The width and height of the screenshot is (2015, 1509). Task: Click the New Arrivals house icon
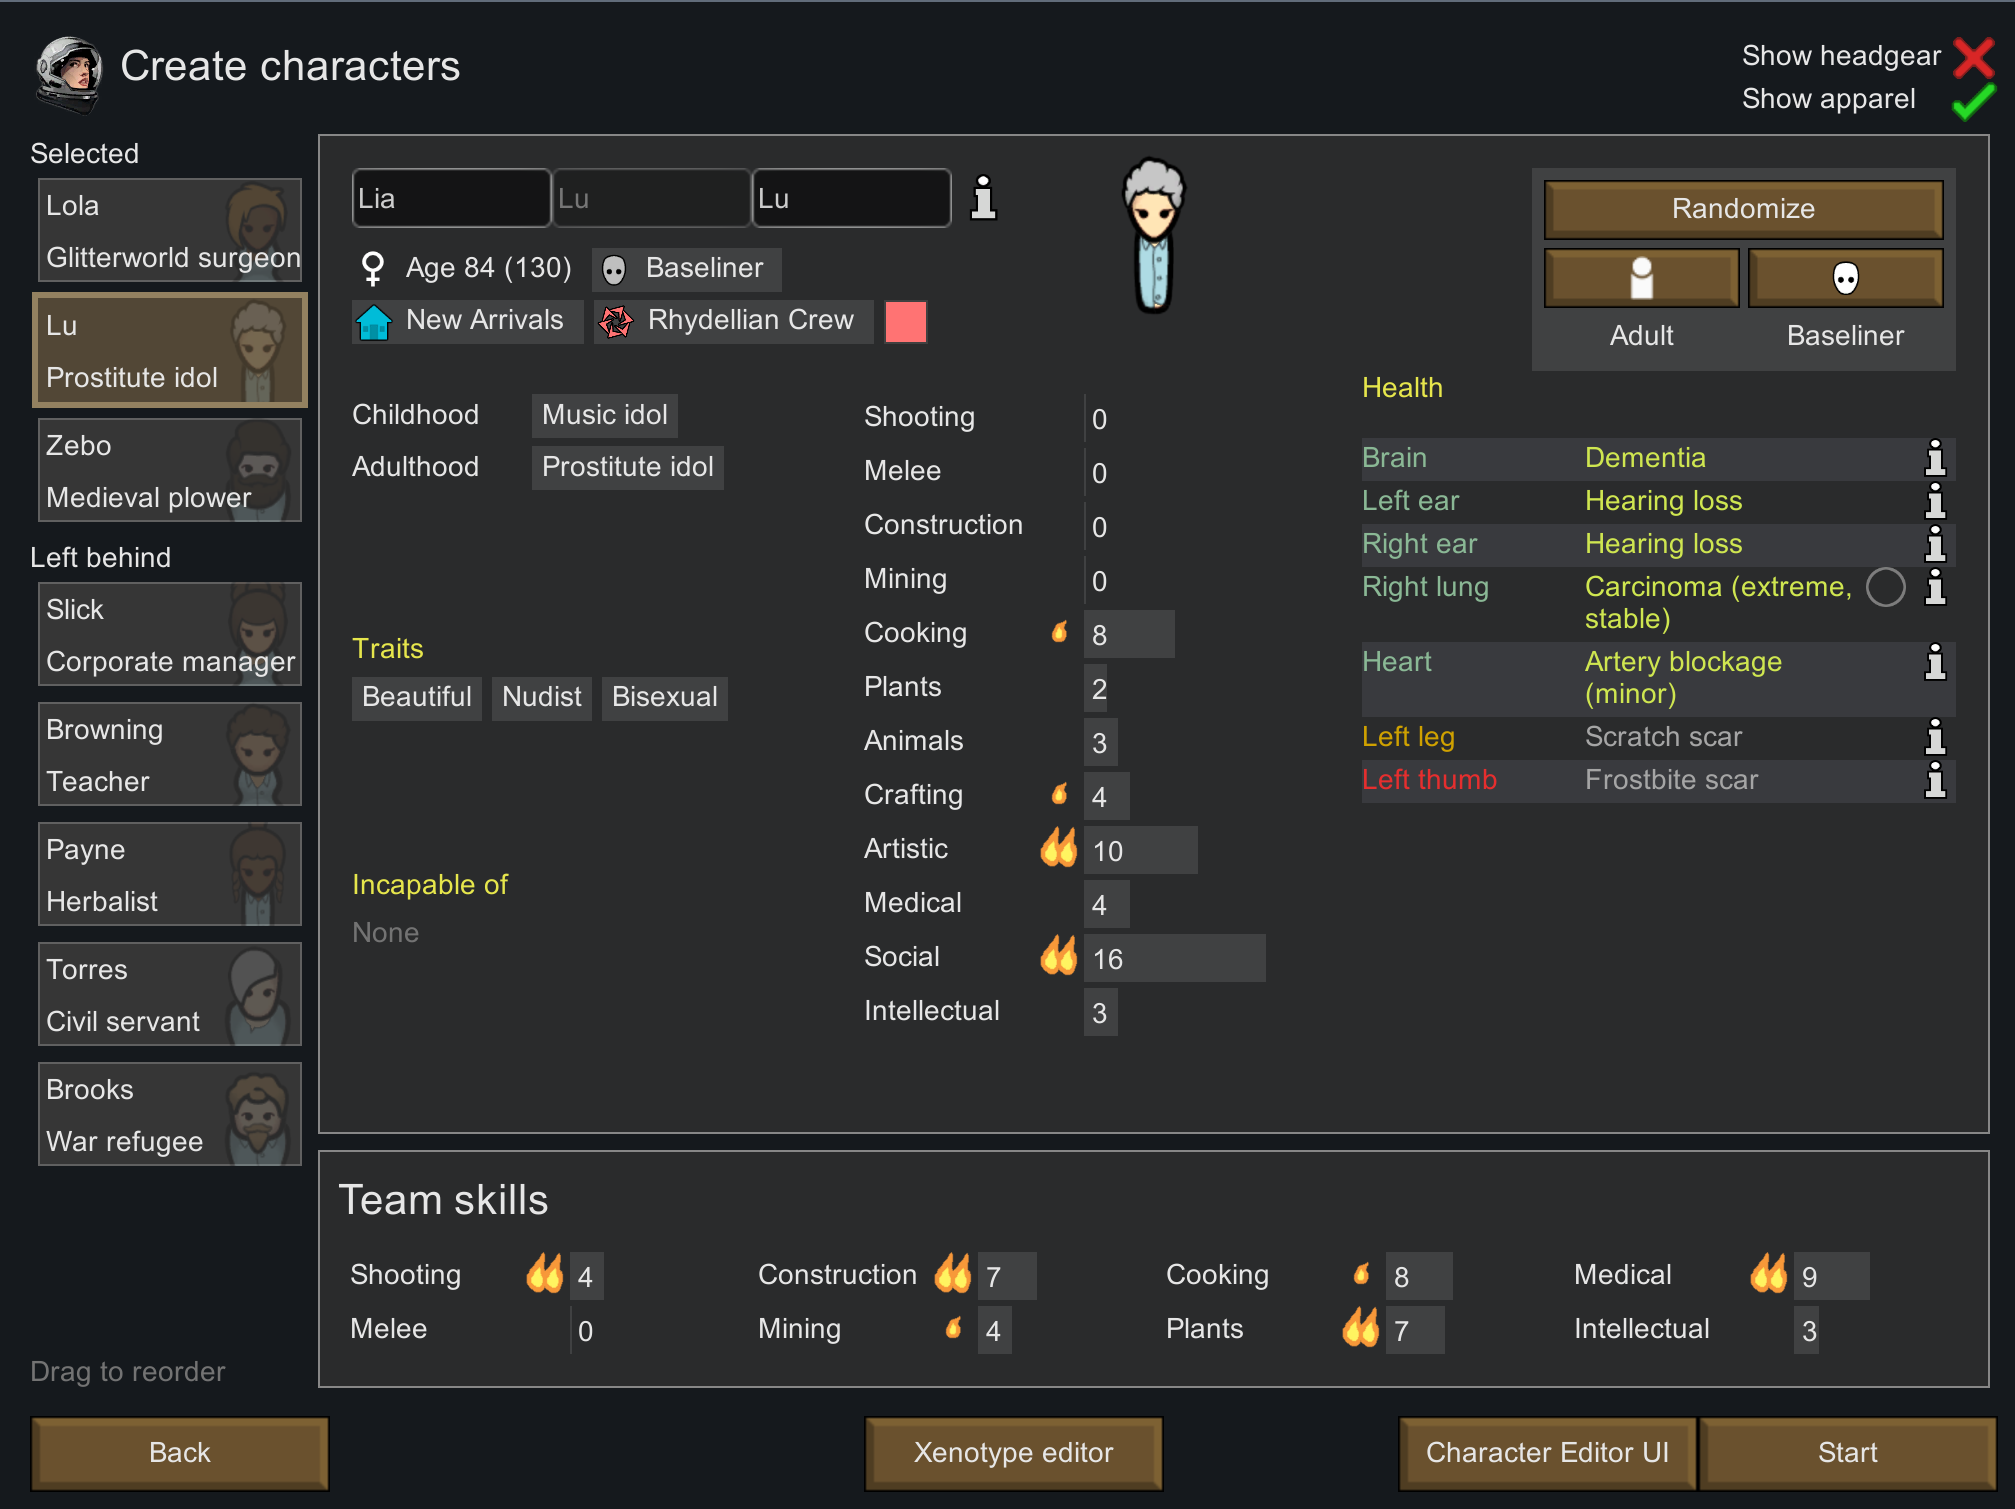point(374,322)
